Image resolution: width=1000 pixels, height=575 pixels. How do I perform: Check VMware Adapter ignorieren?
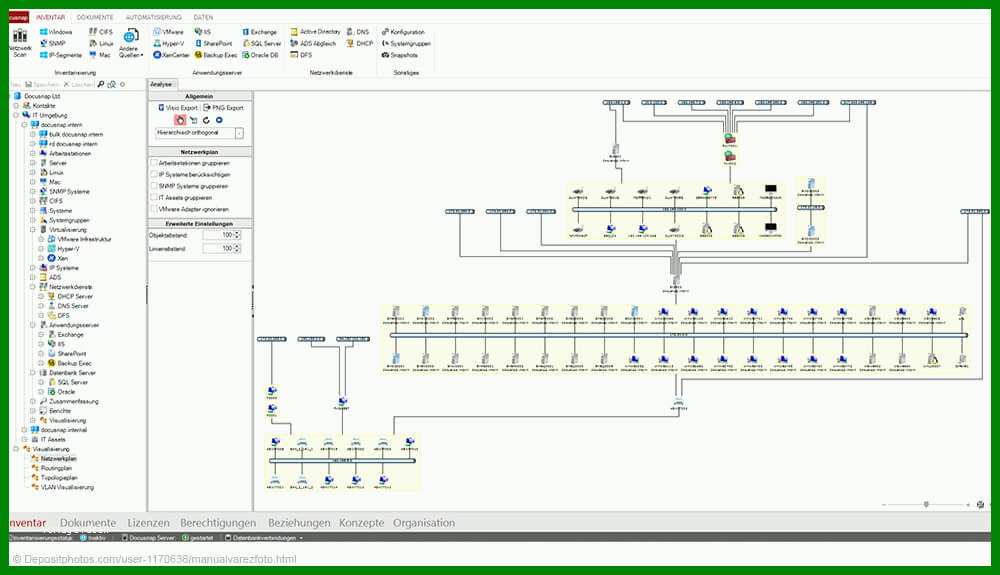click(x=154, y=208)
